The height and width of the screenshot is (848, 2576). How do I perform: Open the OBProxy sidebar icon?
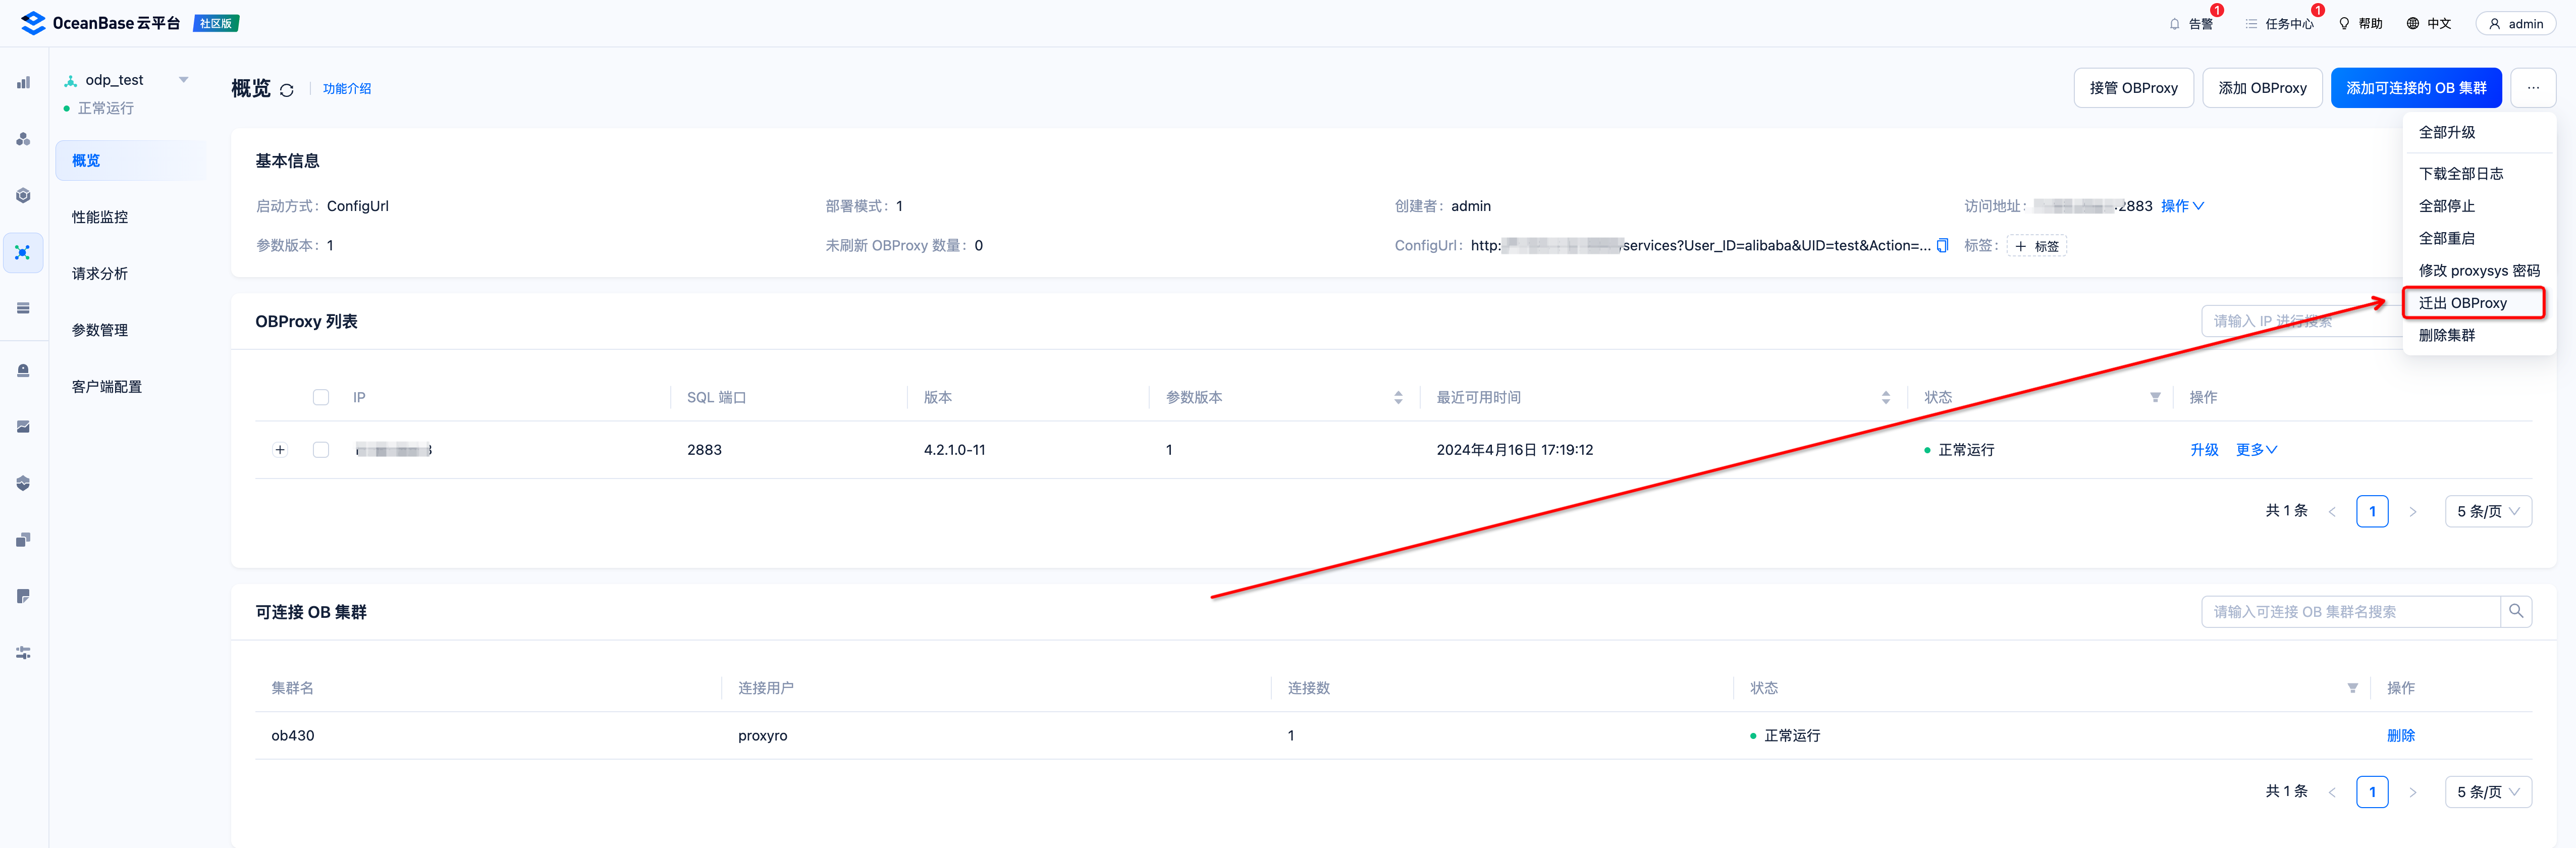point(23,253)
